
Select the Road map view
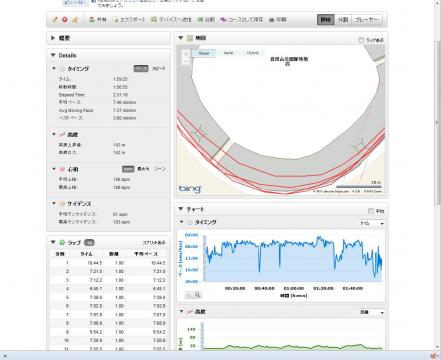pos(204,53)
